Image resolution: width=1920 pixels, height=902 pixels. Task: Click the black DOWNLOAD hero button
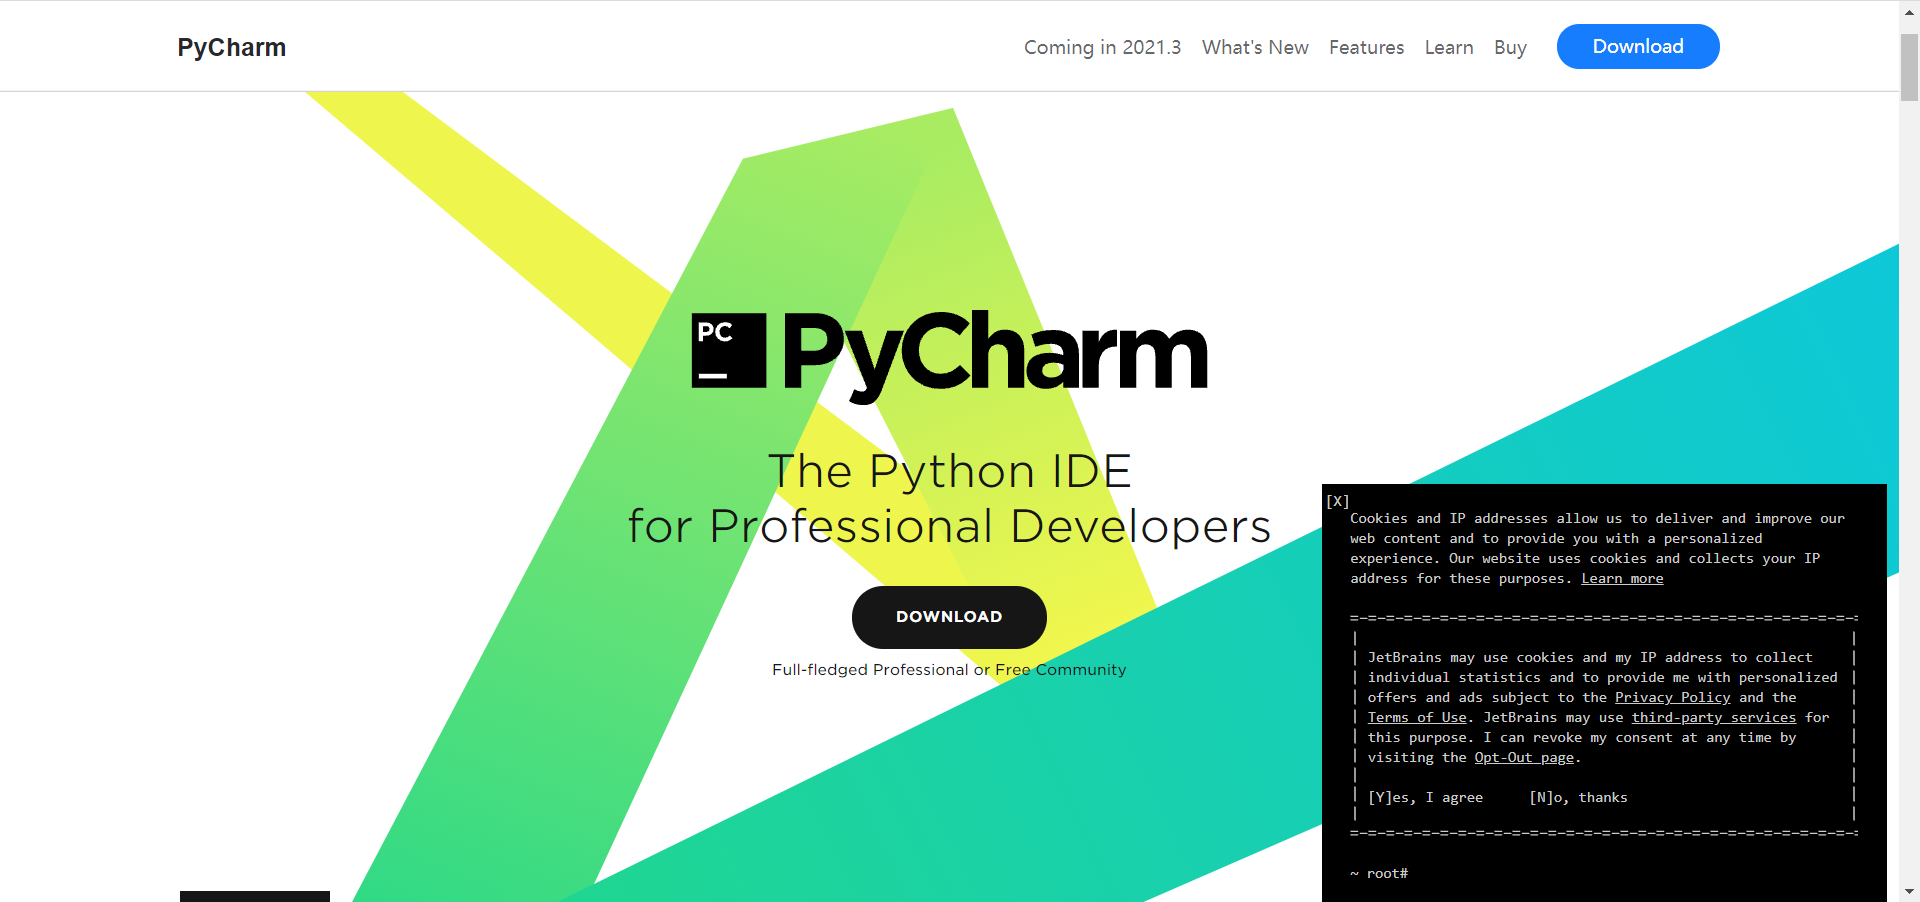pyautogui.click(x=949, y=617)
